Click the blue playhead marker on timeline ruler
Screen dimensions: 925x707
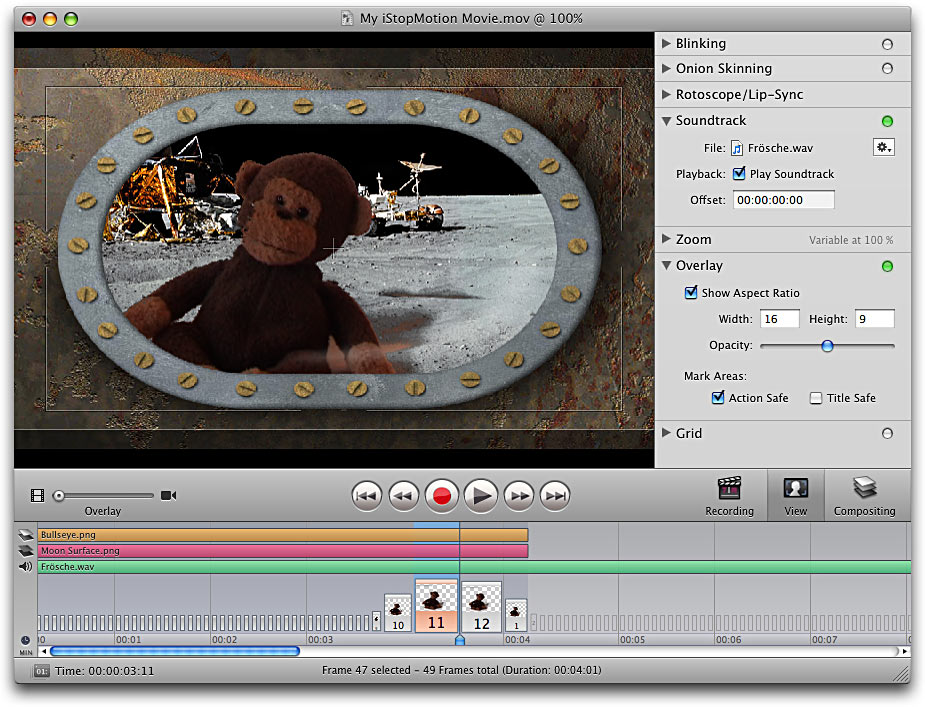coord(460,640)
